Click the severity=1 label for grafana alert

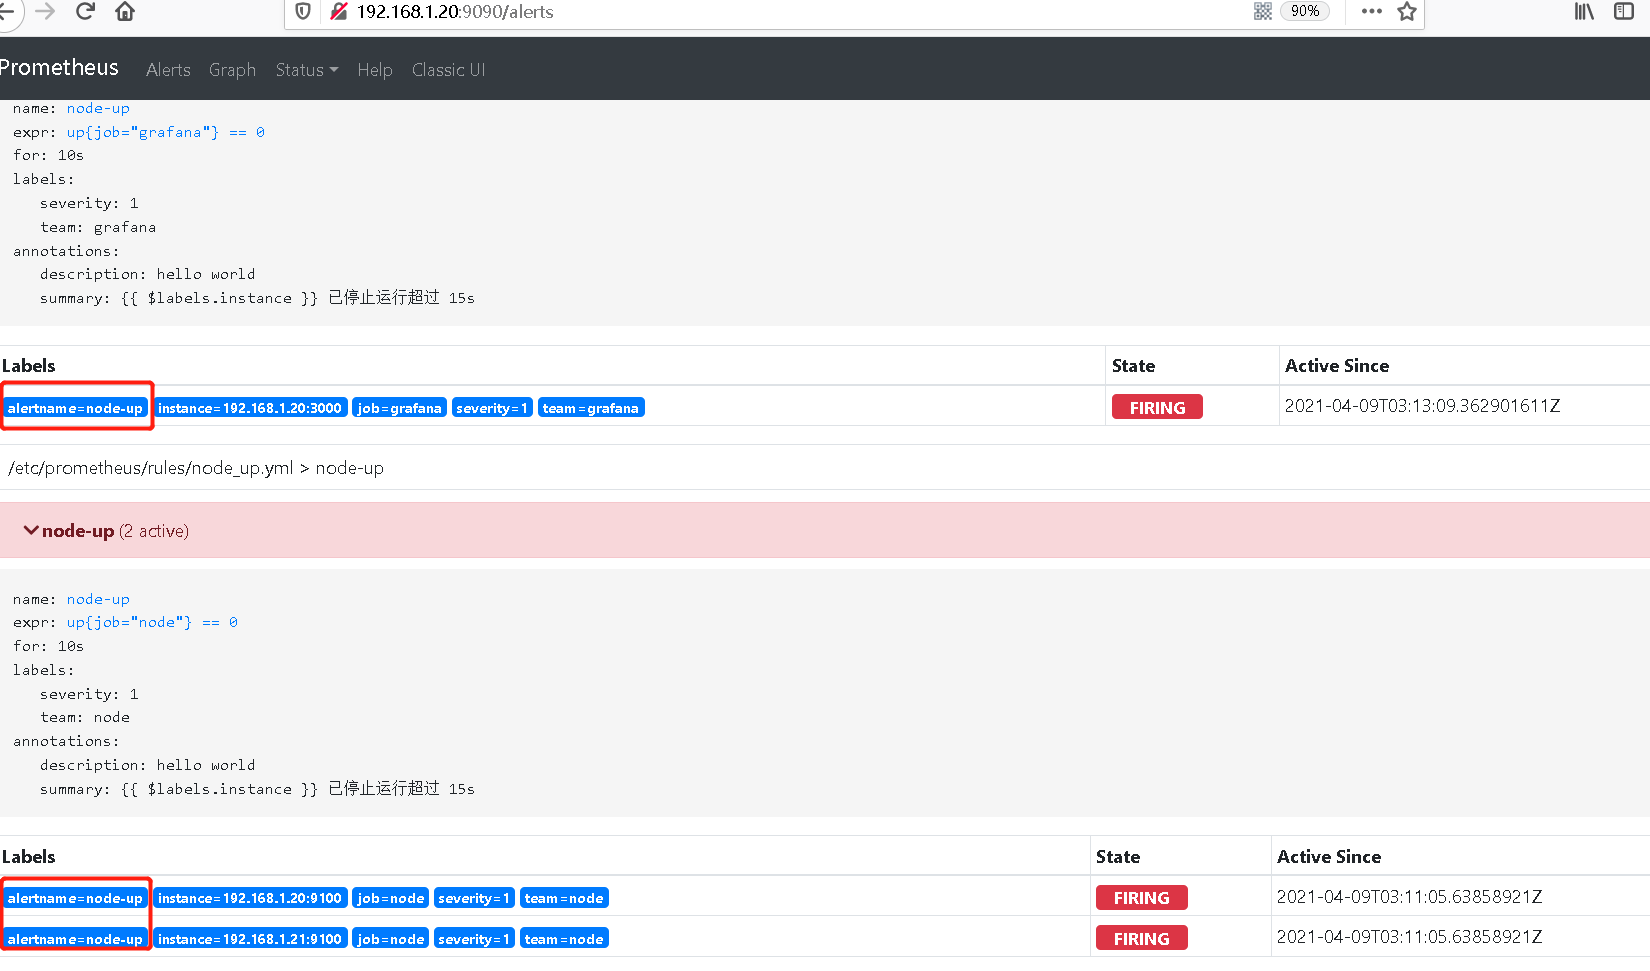pyautogui.click(x=492, y=407)
